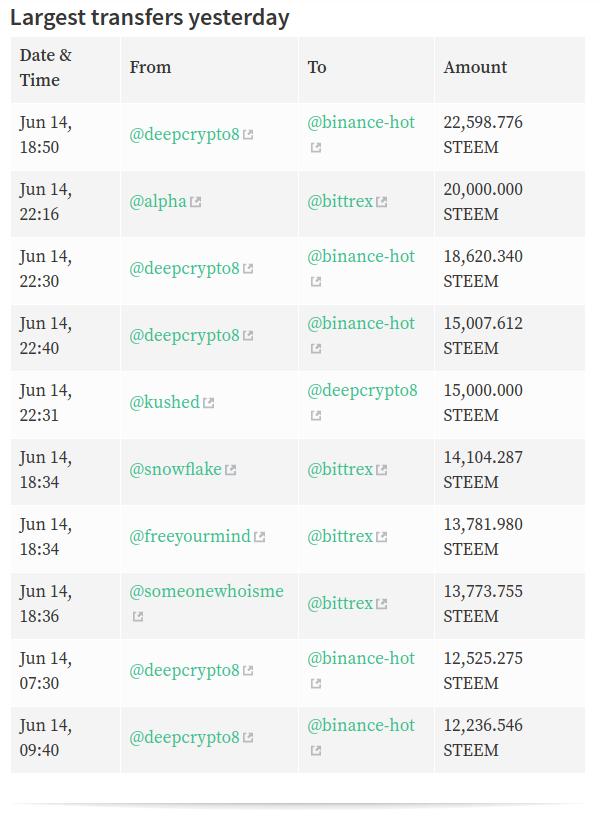Visit the @snowflake sender link
Viewport: 601px width, 834px height.
coord(176,470)
